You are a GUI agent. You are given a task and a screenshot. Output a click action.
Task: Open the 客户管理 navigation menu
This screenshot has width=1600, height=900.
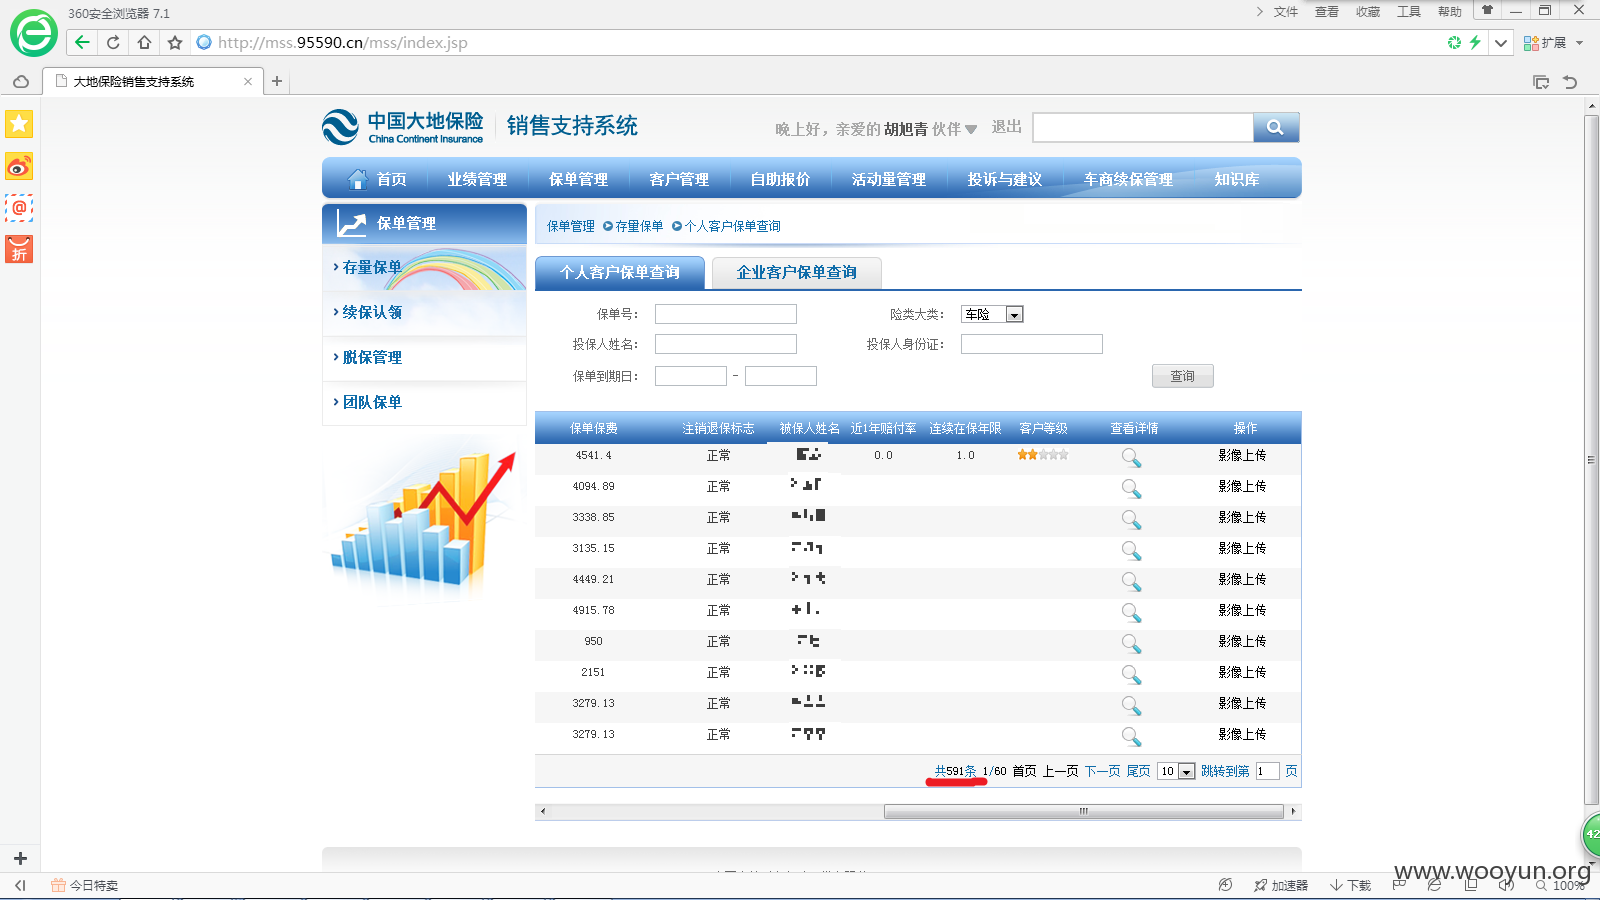click(x=679, y=179)
